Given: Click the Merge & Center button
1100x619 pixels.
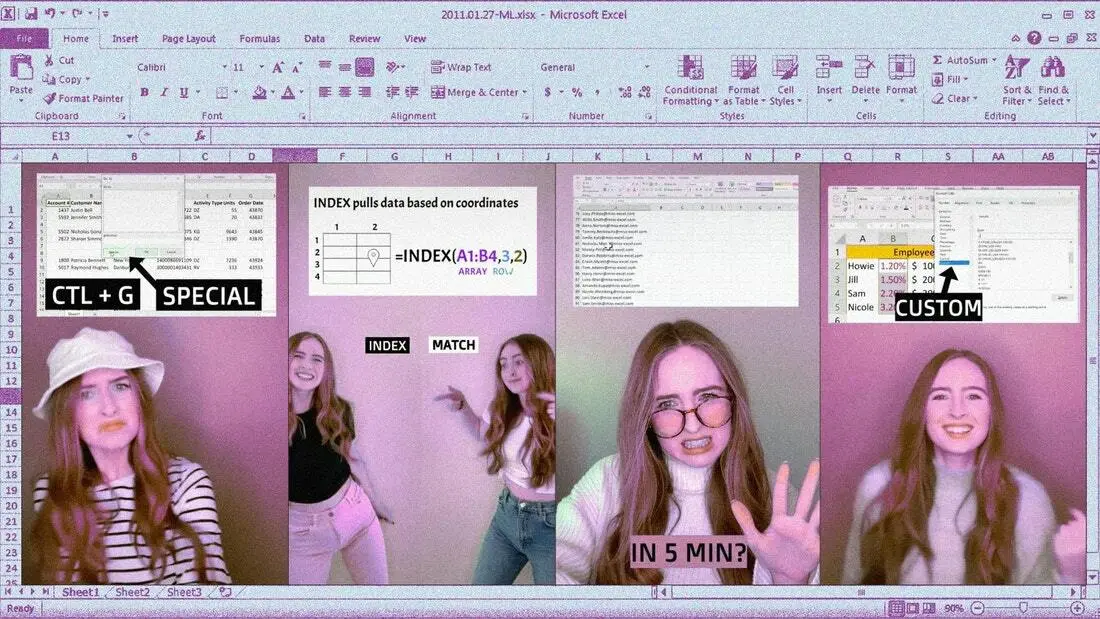Looking at the screenshot, I should pyautogui.click(x=478, y=92).
